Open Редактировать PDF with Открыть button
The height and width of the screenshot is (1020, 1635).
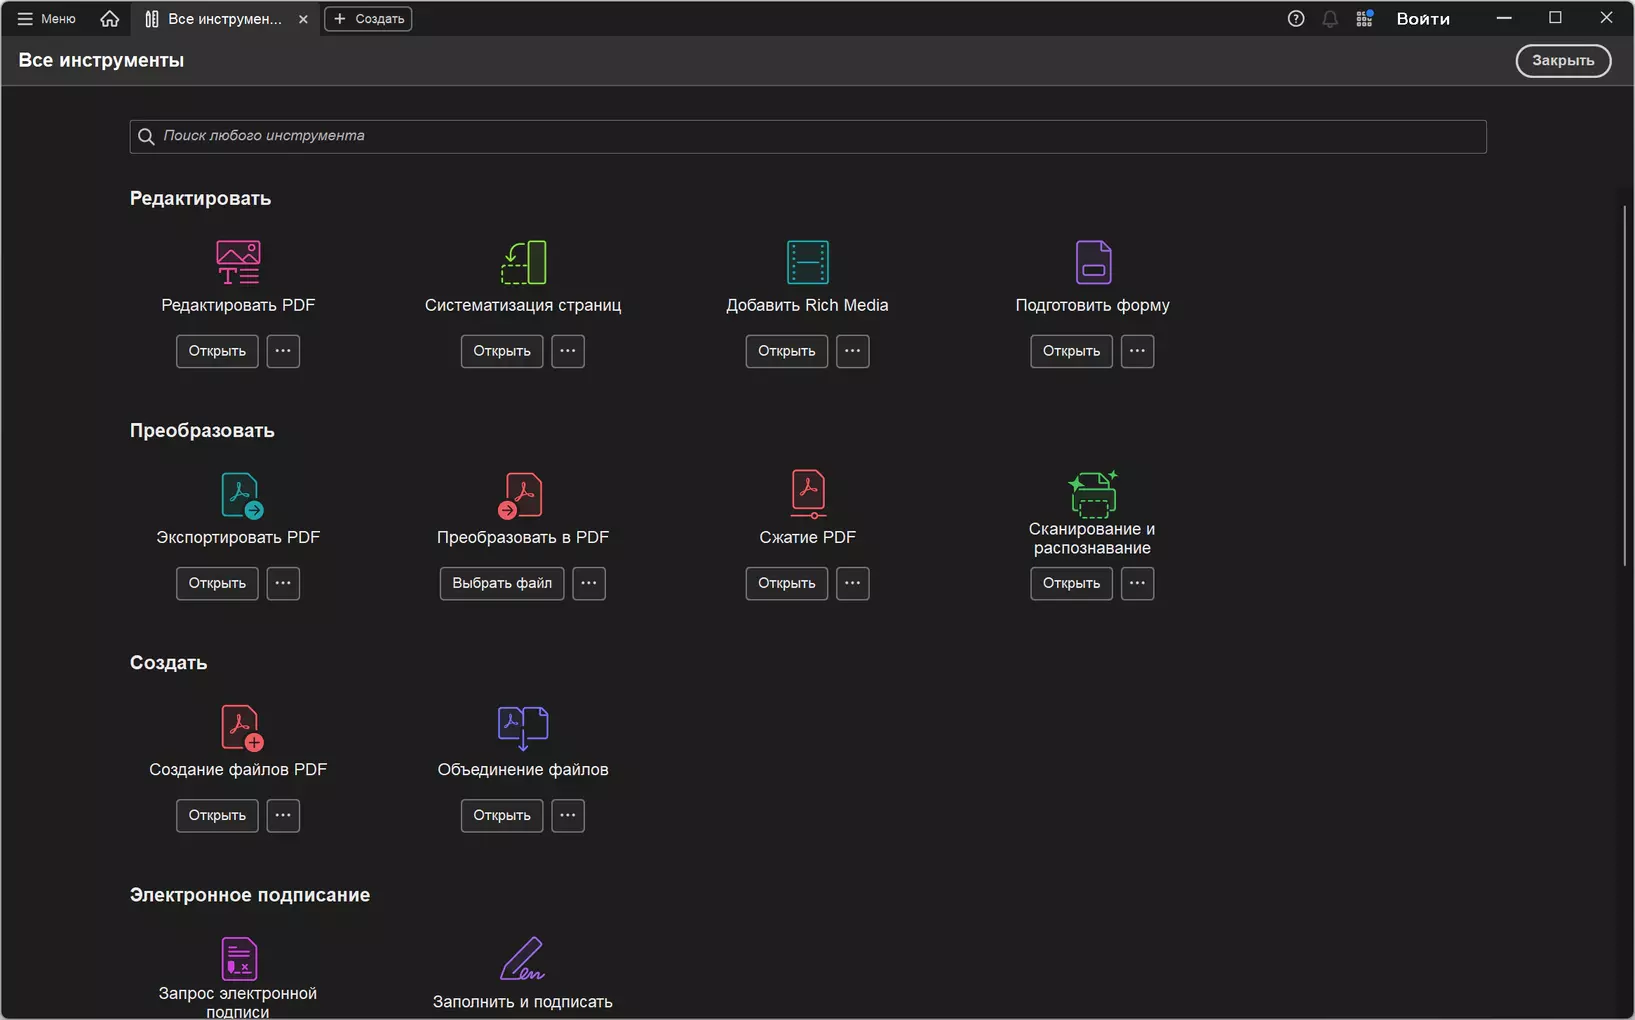coord(217,351)
